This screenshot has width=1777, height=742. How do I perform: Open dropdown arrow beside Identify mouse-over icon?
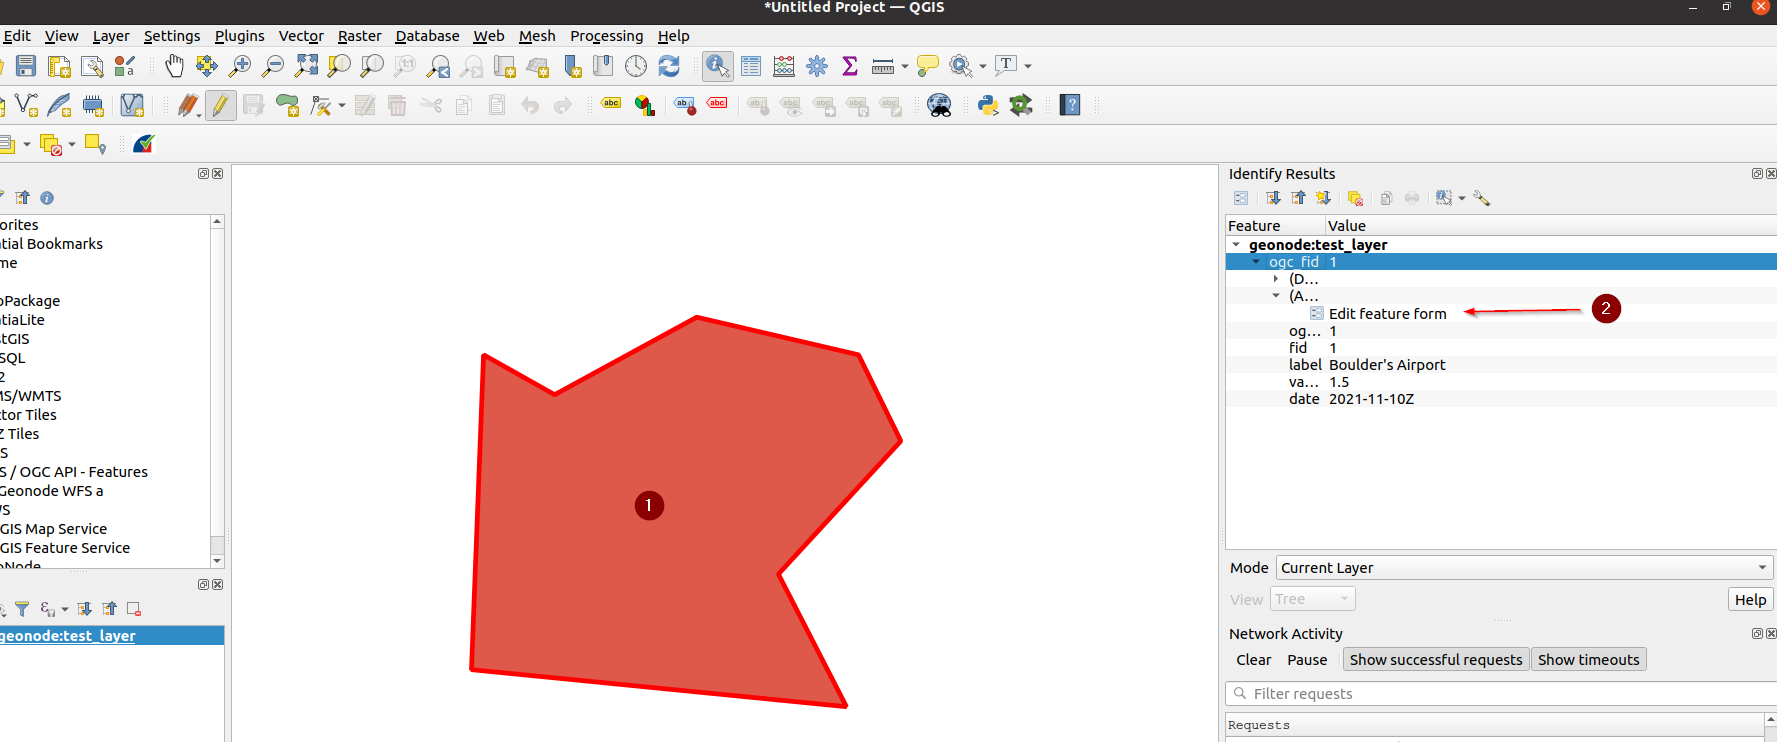[1462, 199]
